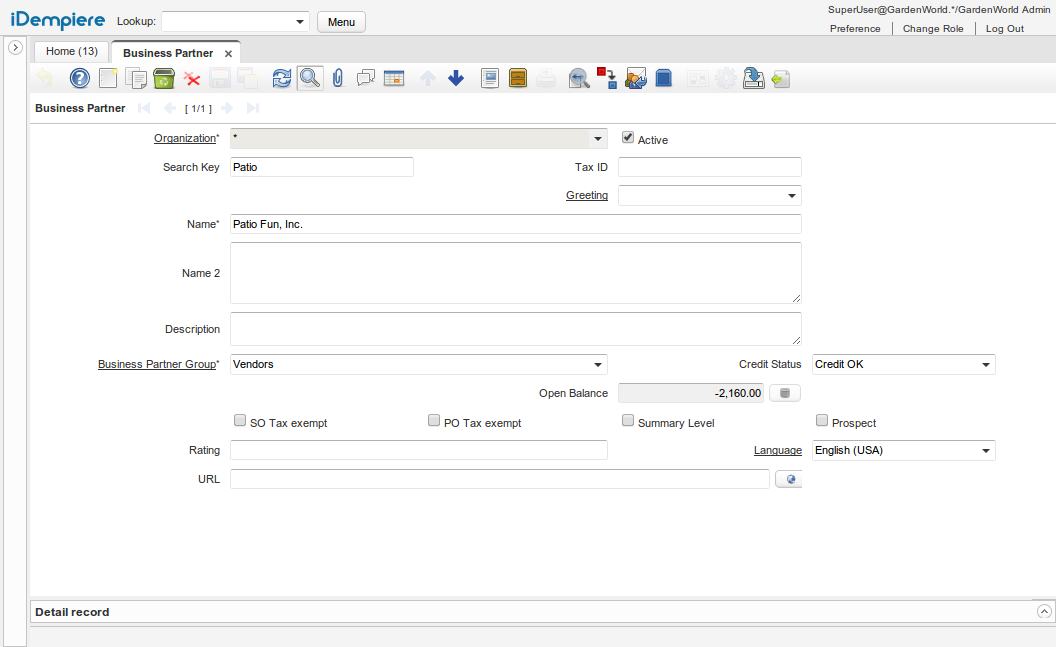This screenshot has height=647, width=1056.
Task: Expand the Credit Status selector
Action: [x=985, y=364]
